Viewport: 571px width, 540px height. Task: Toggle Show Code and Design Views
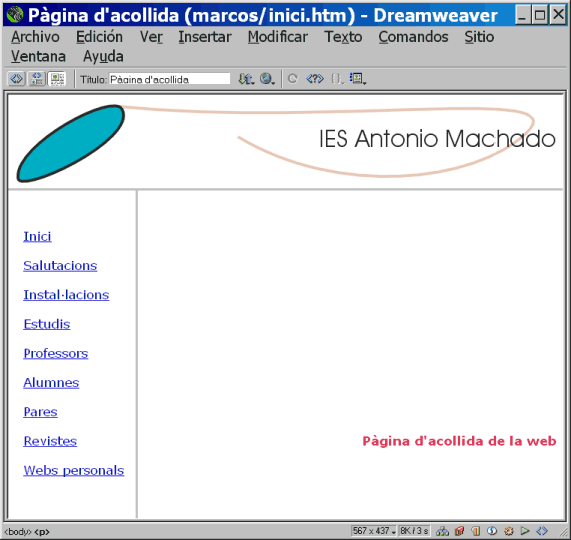tap(37, 79)
